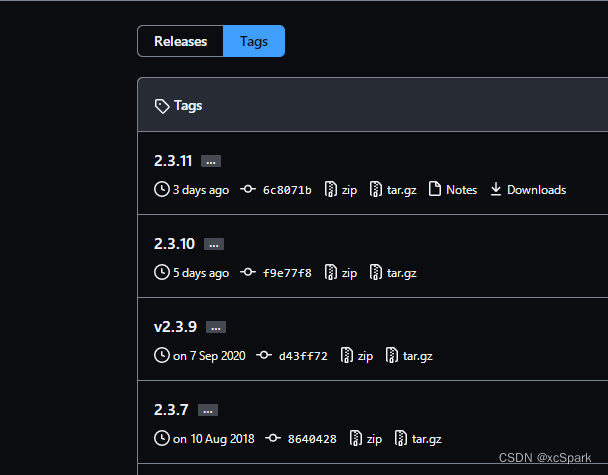Open commit d43ff72
This screenshot has height=475, width=608.
(303, 356)
